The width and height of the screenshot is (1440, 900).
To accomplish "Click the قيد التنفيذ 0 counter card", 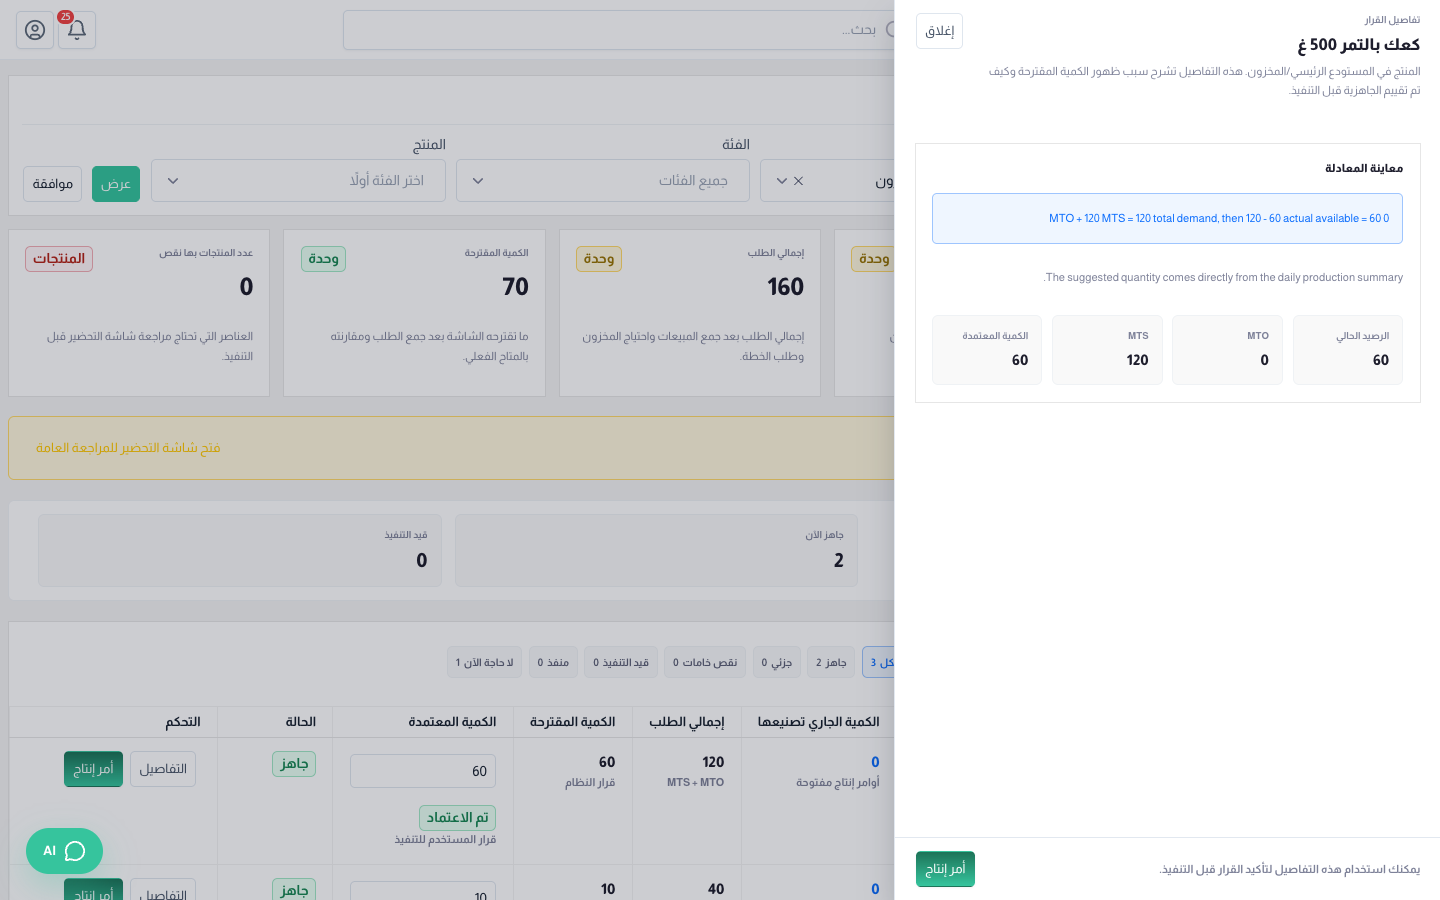I will (x=239, y=551).
